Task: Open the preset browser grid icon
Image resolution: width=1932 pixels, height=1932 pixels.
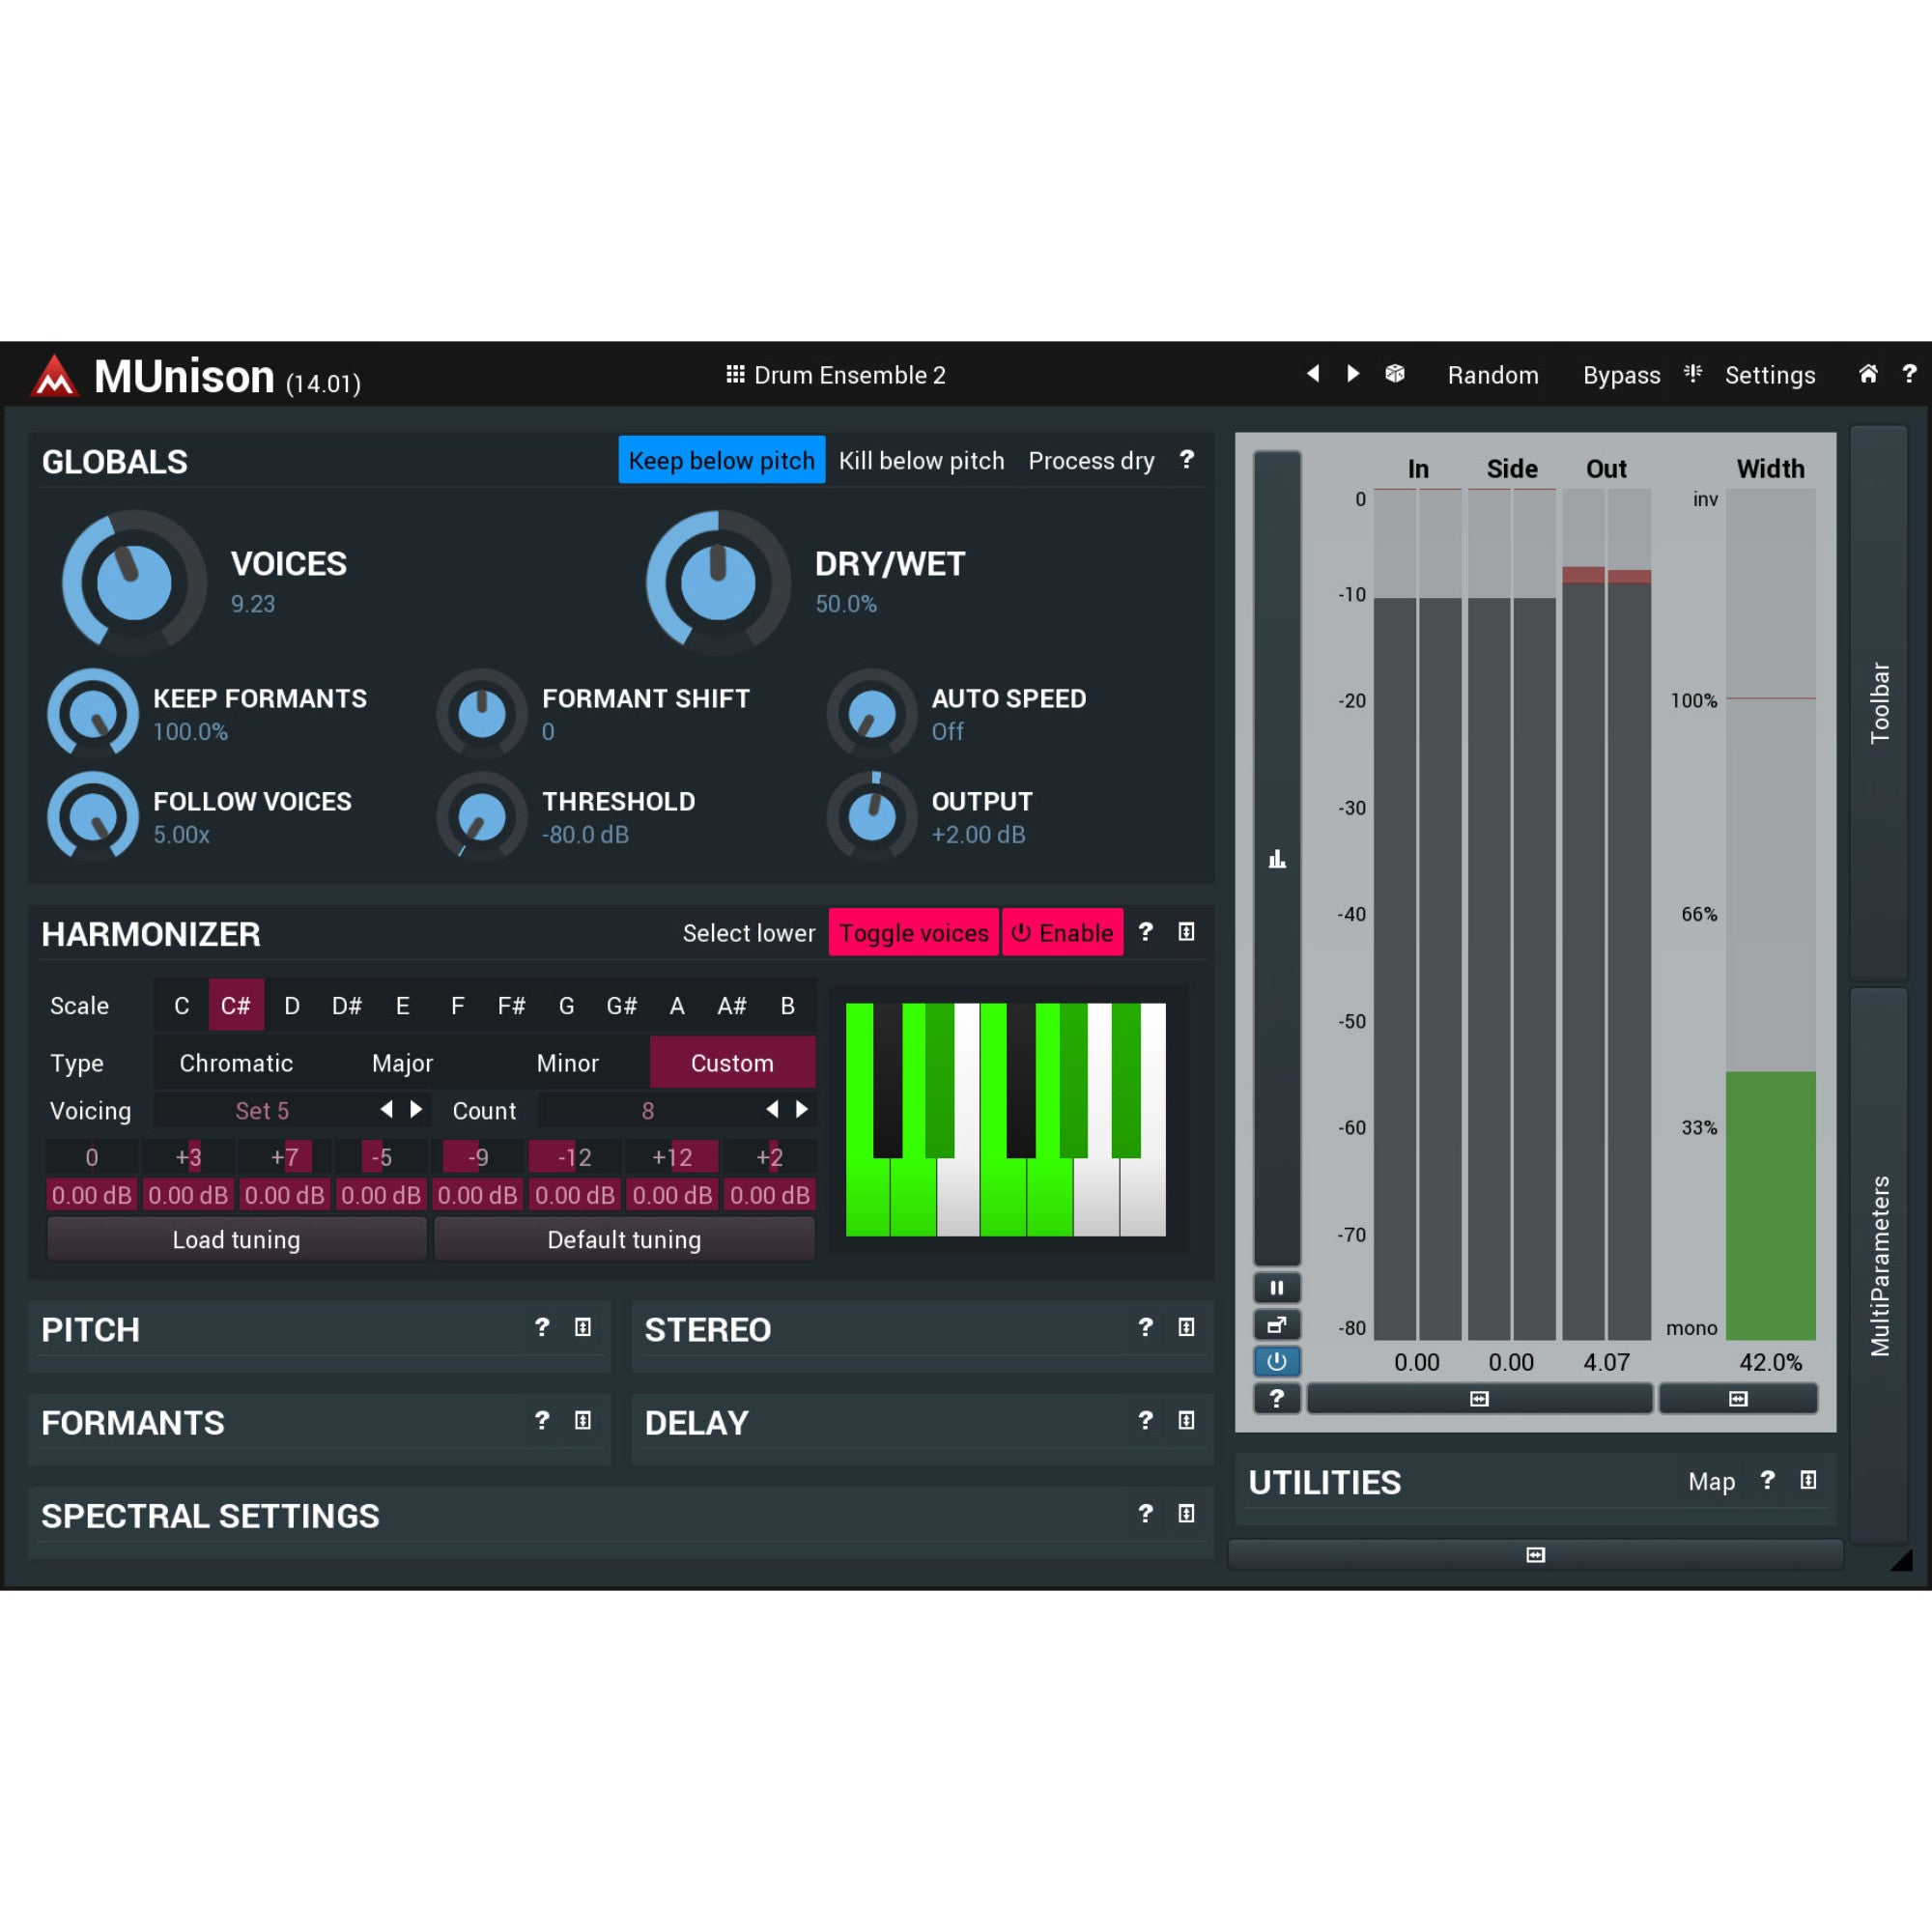Action: 735,374
